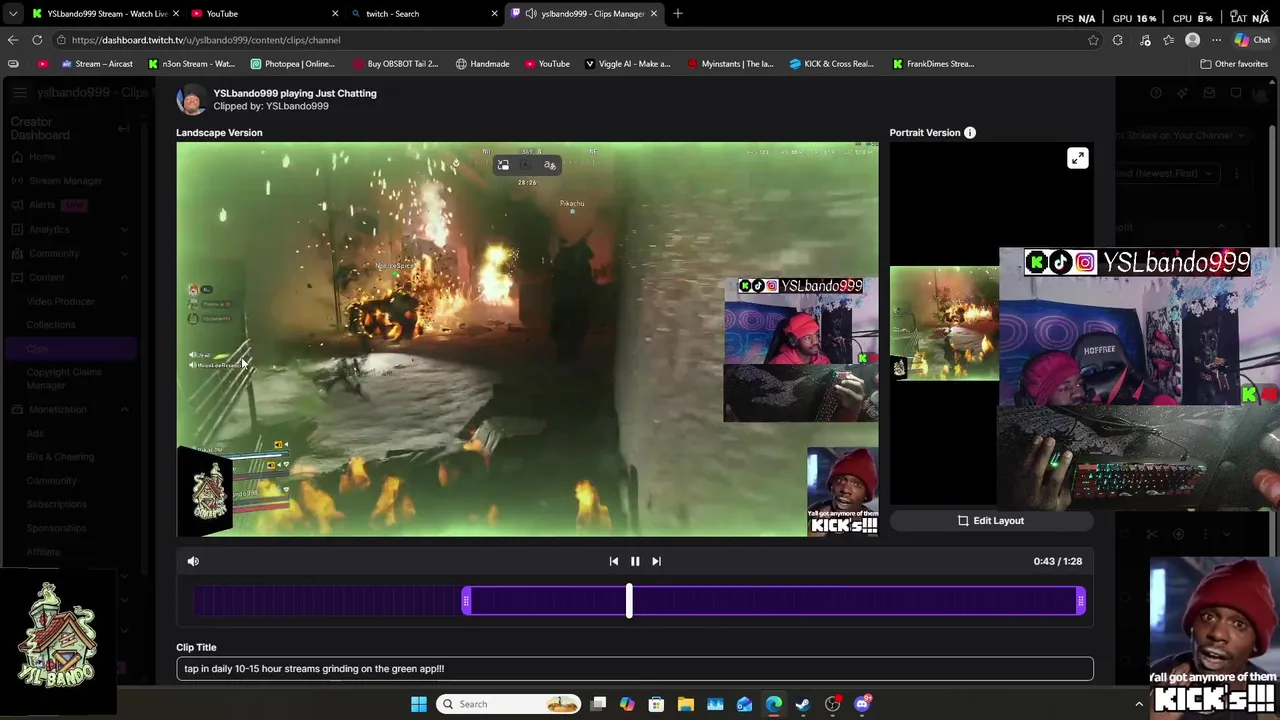Screen dimensions: 1280x720
Task: Open Microsoft Edge taskbar icon
Action: (x=774, y=704)
